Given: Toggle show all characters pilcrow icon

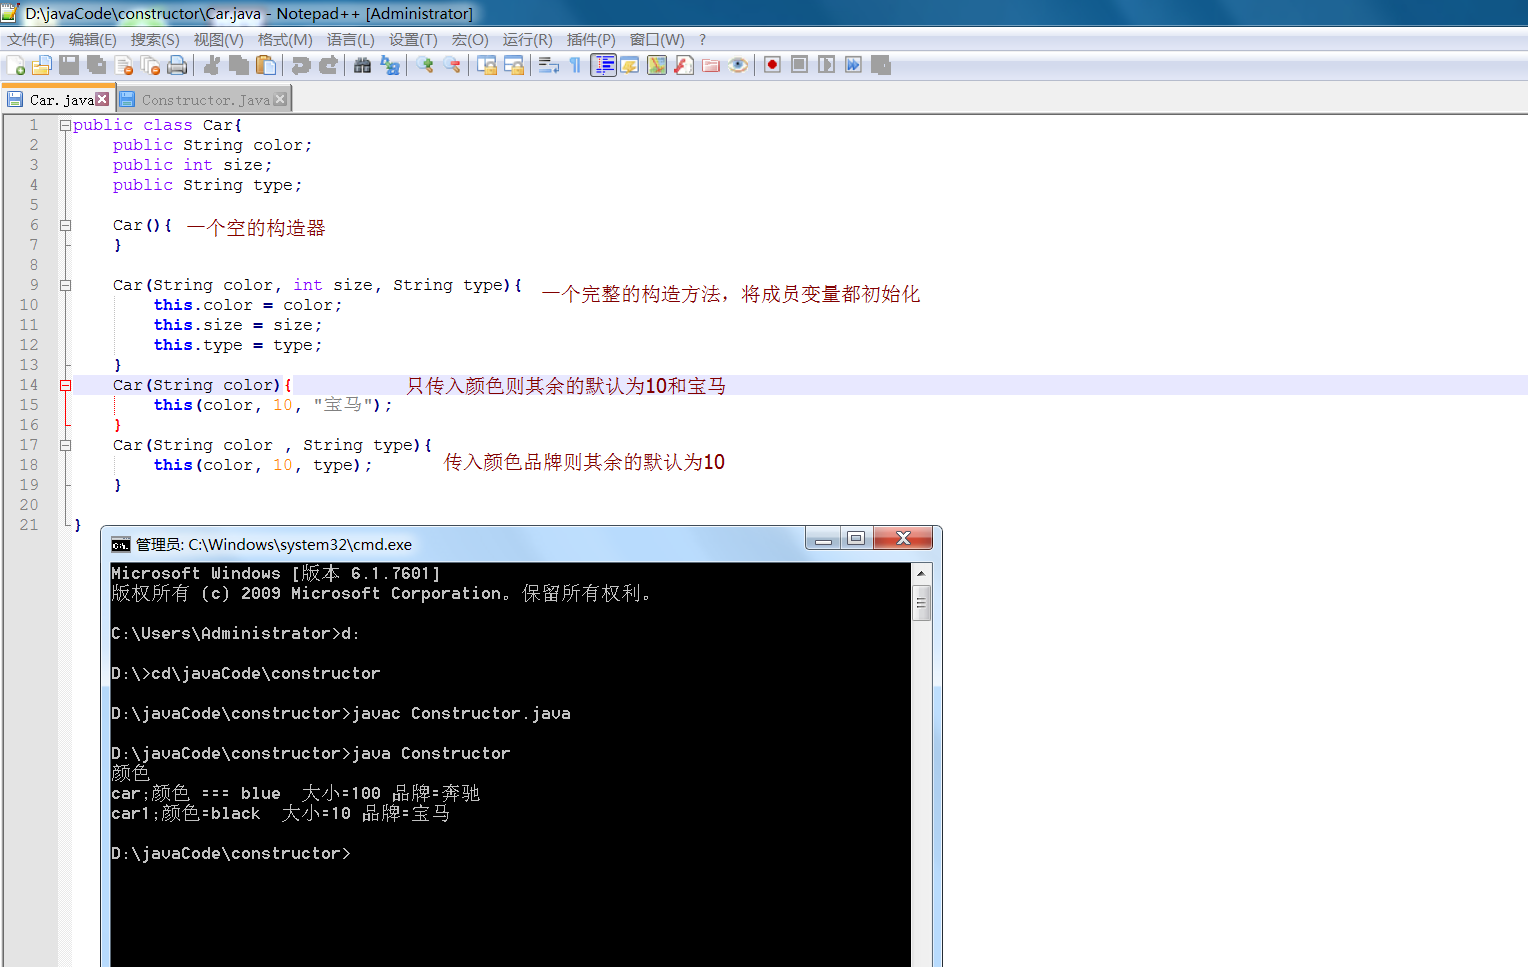Looking at the screenshot, I should [575, 65].
